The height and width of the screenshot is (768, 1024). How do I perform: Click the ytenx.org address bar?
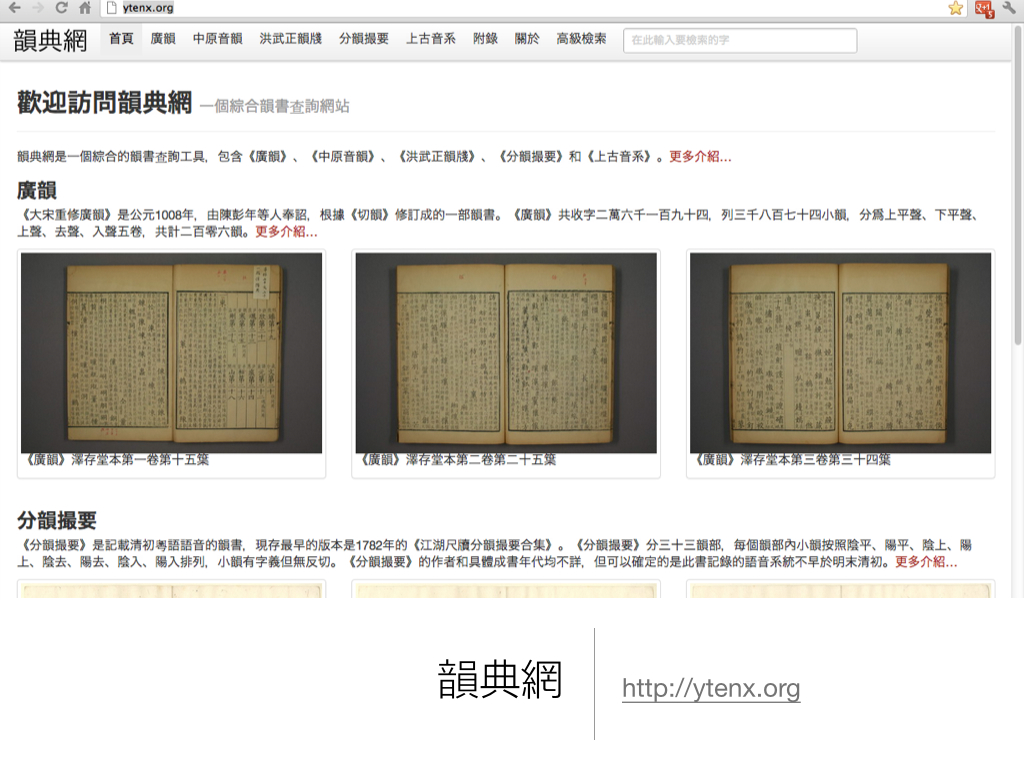500,8
